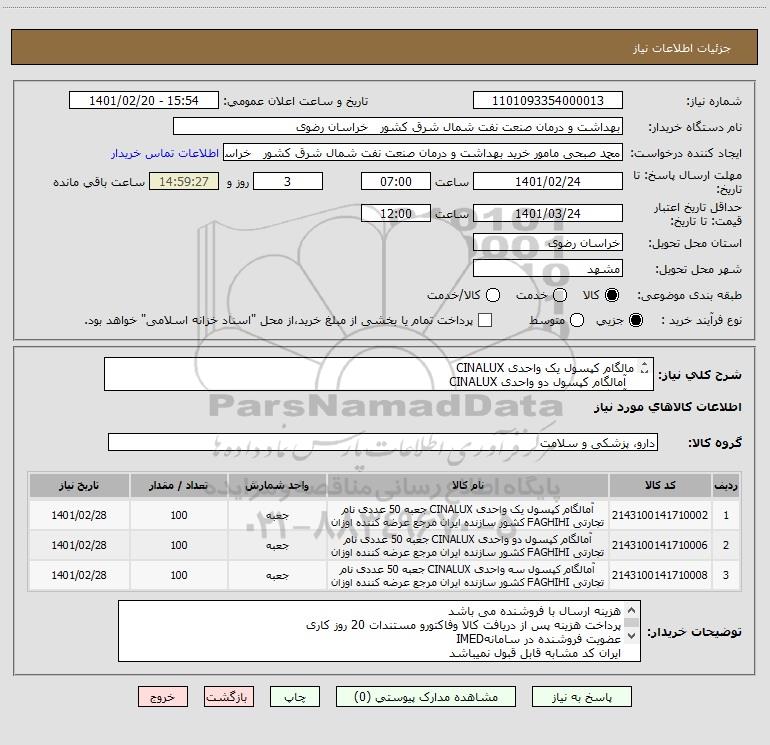The image size is (770, 745).
Task: Select the کالا/خدمت radio button
Action: pos(493,295)
